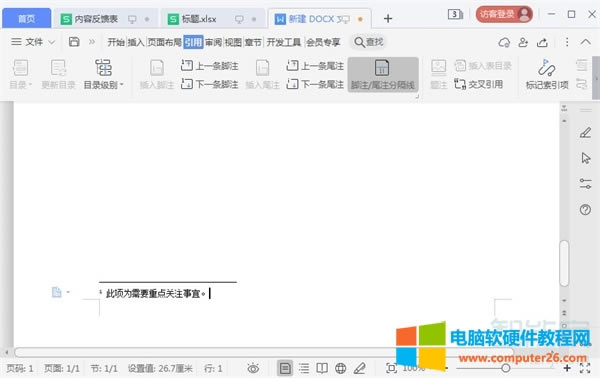
Task: Go to 上一条脚注
Action: pyautogui.click(x=209, y=66)
